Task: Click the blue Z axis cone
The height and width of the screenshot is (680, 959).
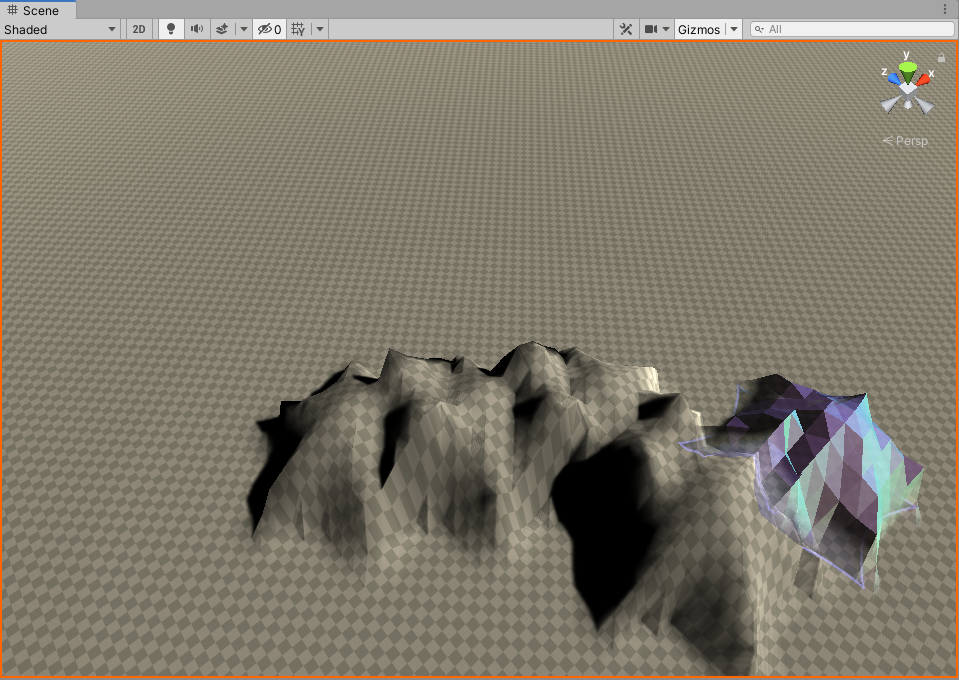Action: [x=894, y=79]
